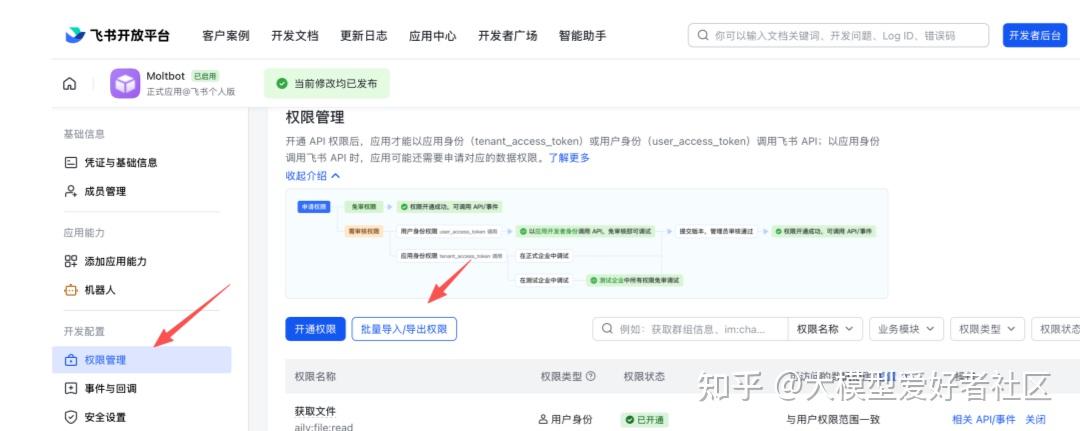Click the 机器人 robot icon
The width and height of the screenshot is (1080, 431).
click(70, 290)
